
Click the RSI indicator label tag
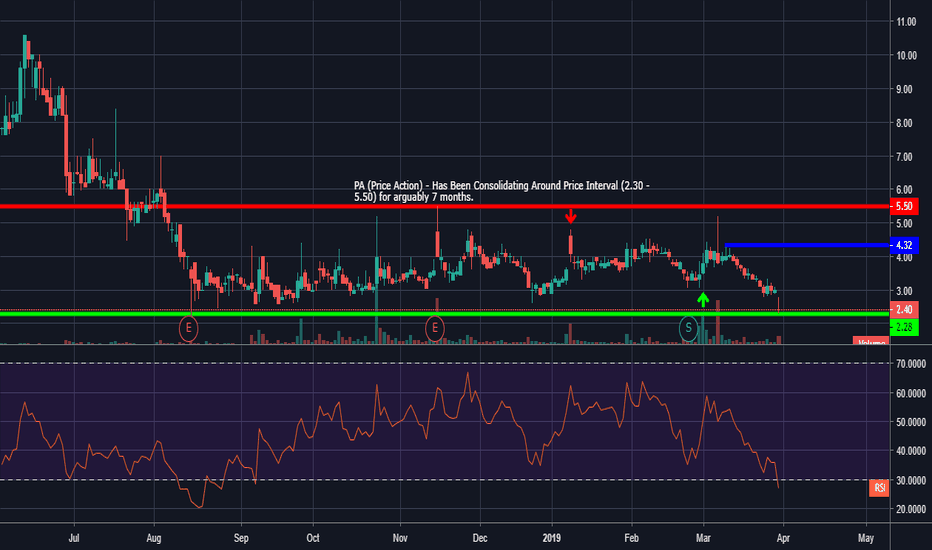(879, 488)
